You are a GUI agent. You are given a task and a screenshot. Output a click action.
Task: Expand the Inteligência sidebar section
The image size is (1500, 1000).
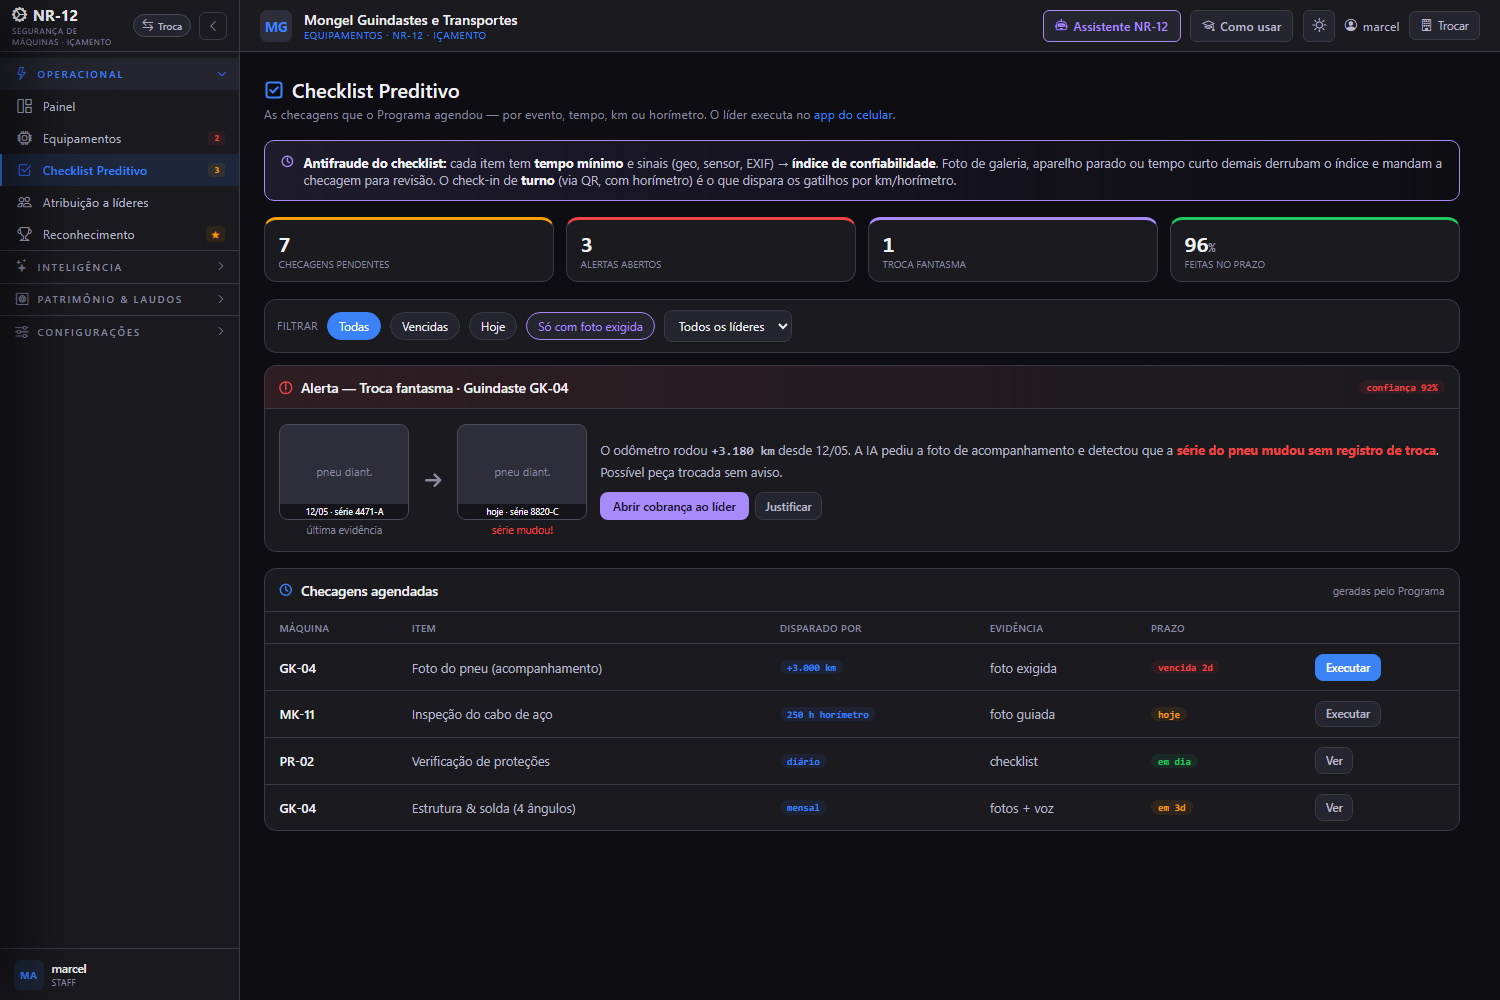(120, 267)
